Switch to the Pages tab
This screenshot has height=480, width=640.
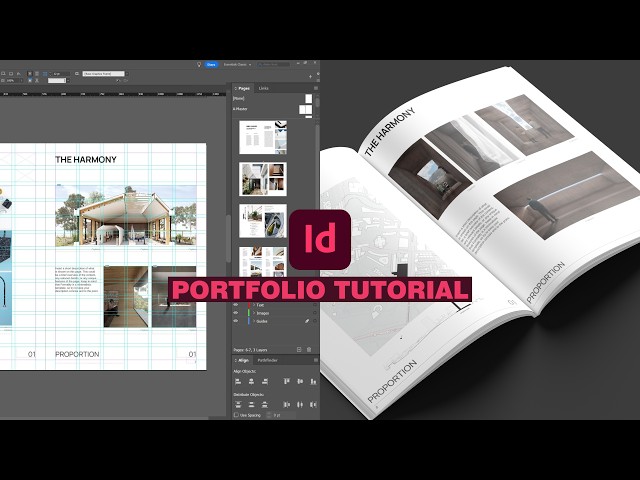244,88
